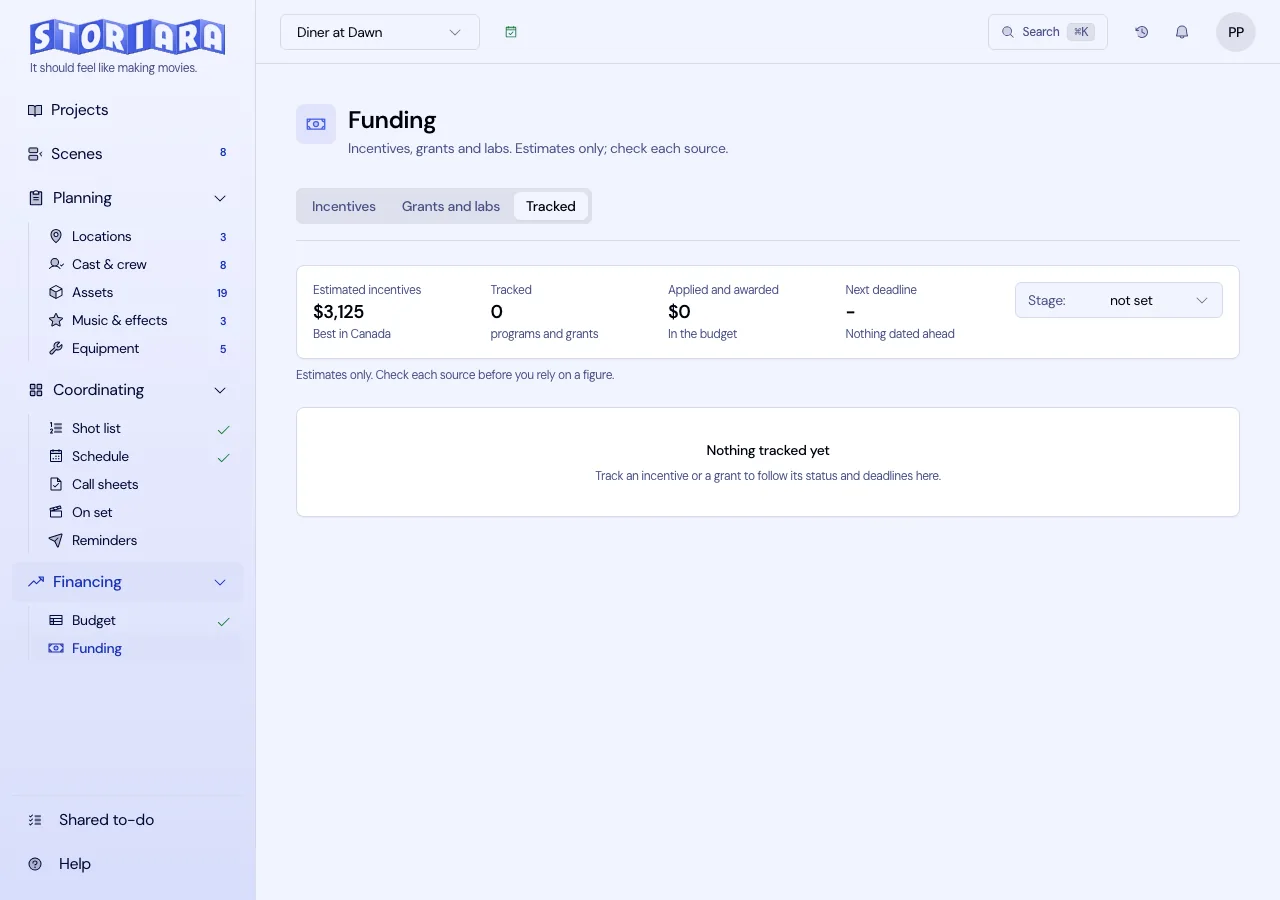The height and width of the screenshot is (900, 1280).
Task: Click the On set clapperboard icon
Action: coord(56,512)
